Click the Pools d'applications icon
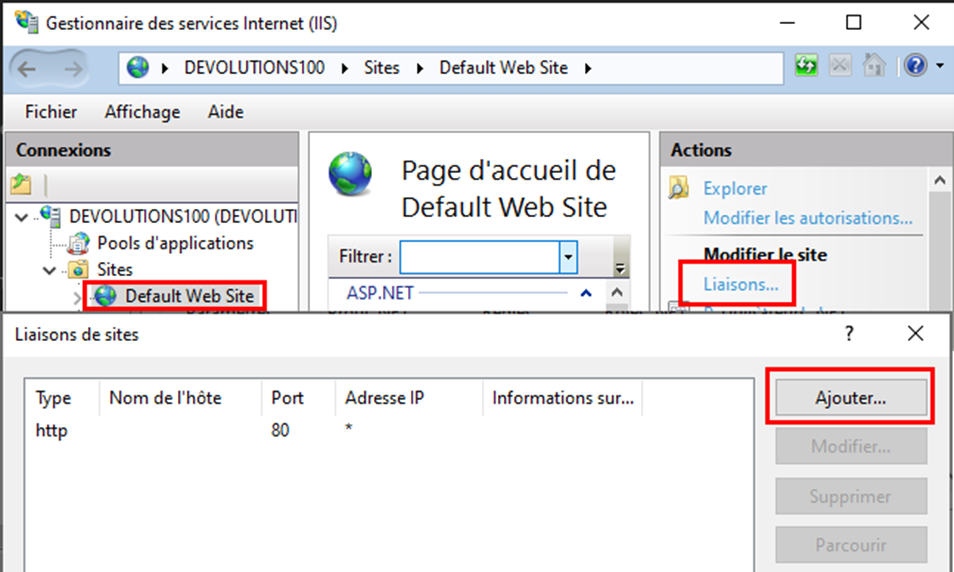Image resolution: width=954 pixels, height=572 pixels. (78, 243)
